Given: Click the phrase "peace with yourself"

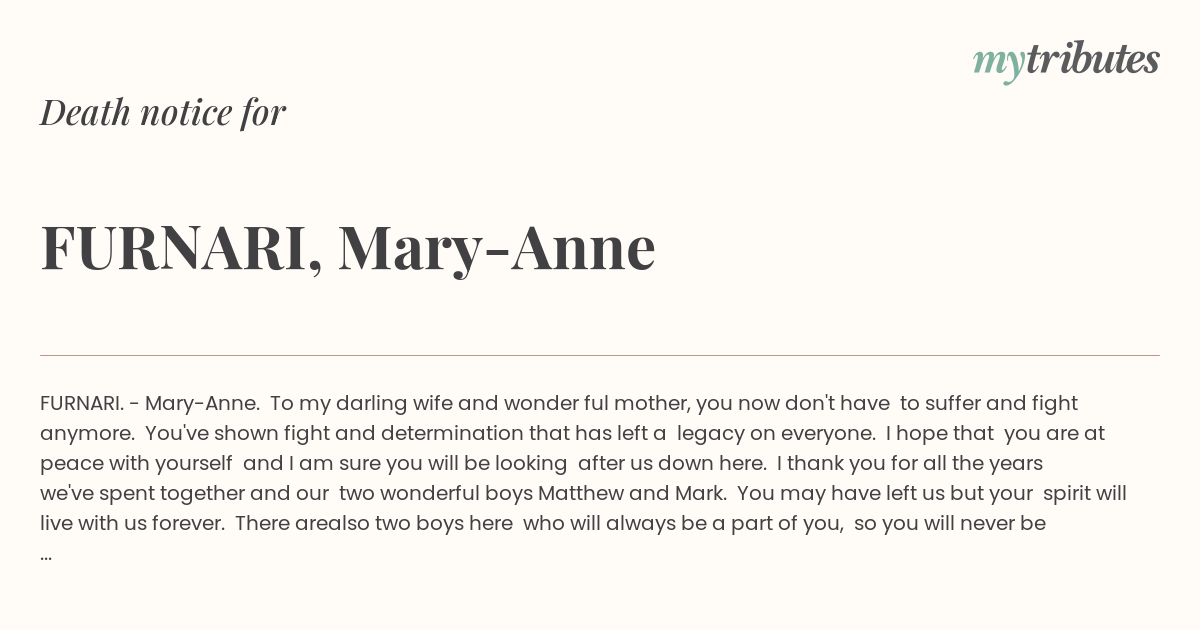Looking at the screenshot, I should click(x=139, y=463).
